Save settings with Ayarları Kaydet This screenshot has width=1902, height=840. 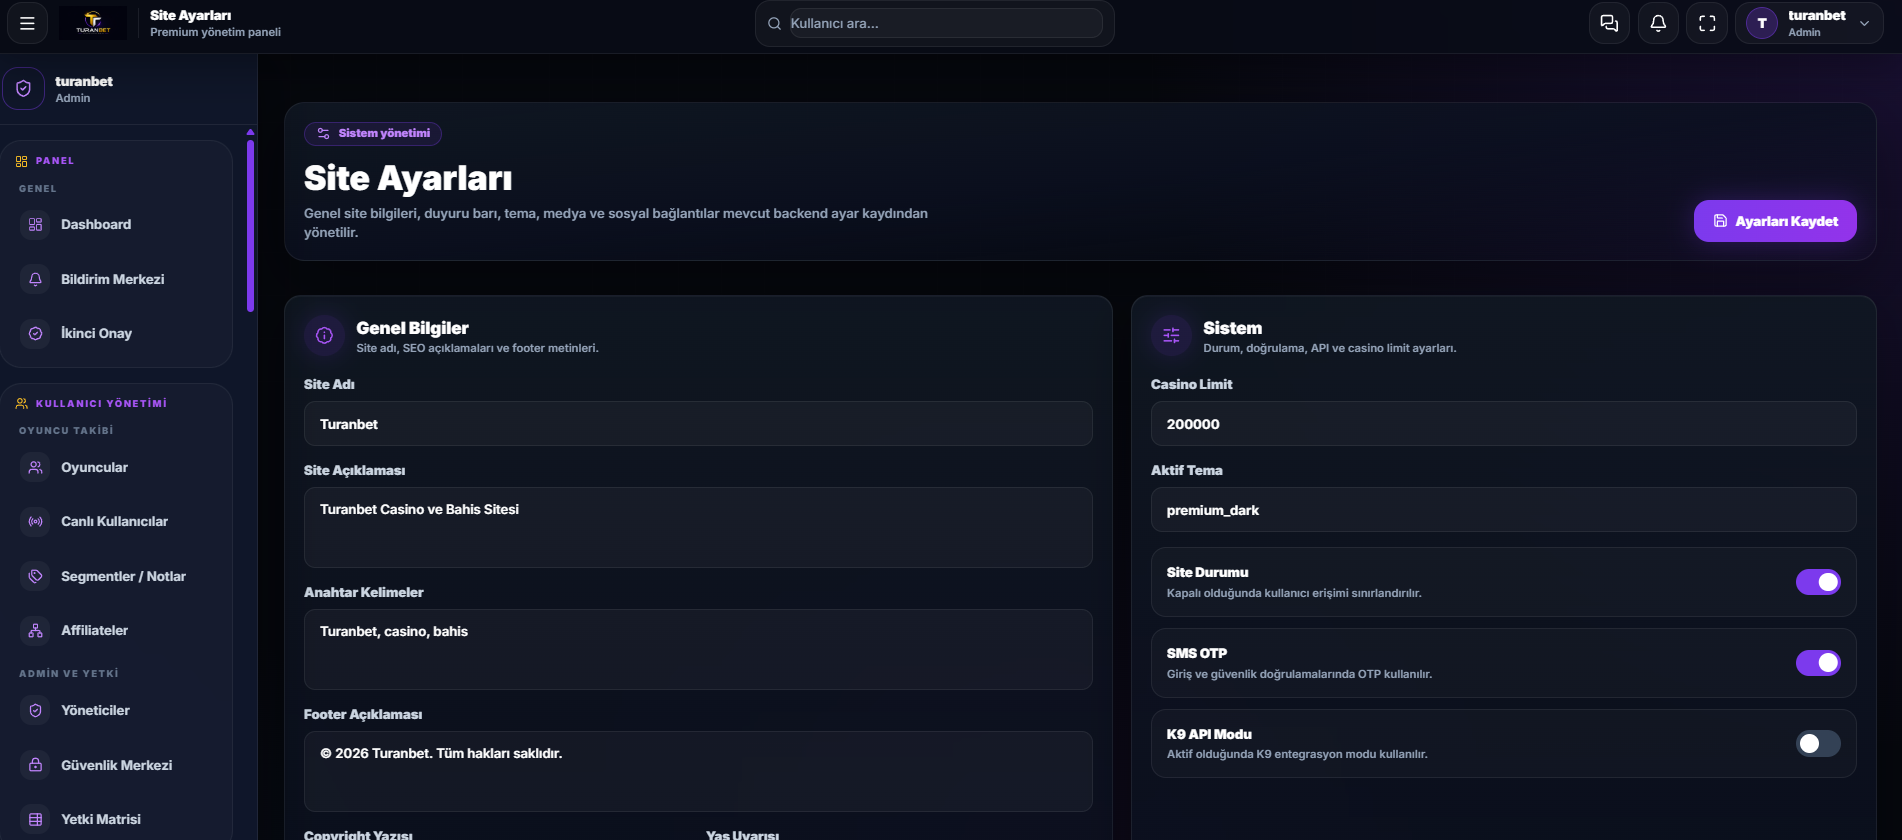pos(1775,221)
